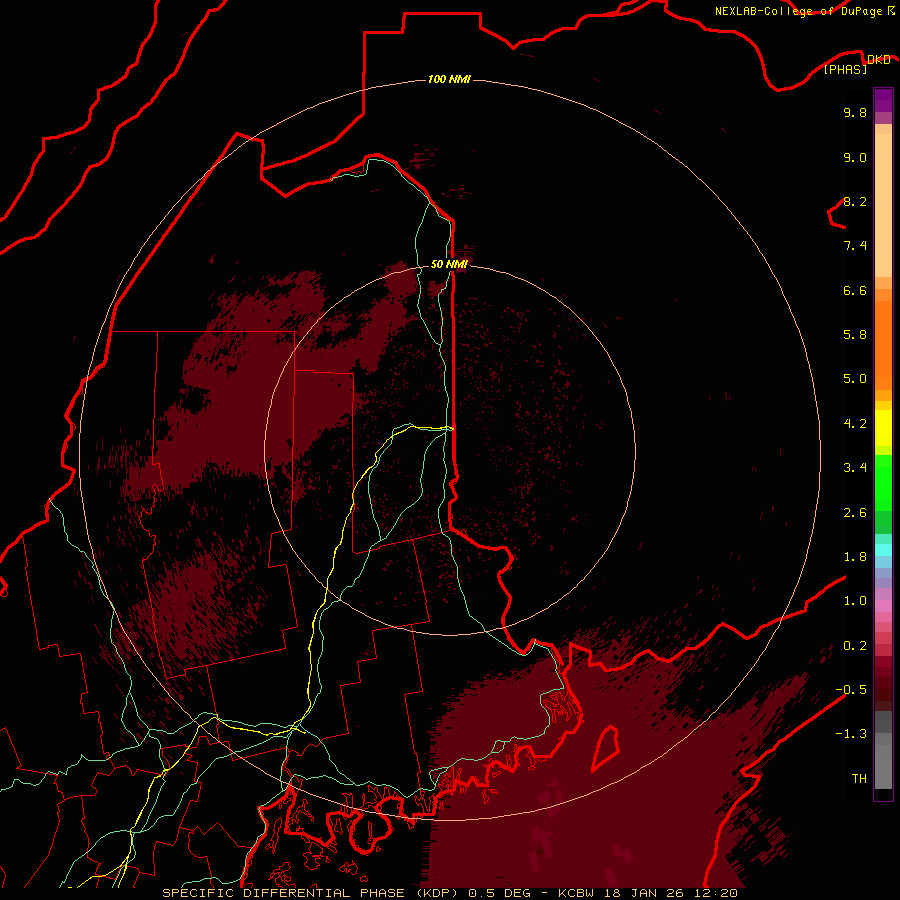Click the 5.0 legend value
900x900 pixels.
855,379
